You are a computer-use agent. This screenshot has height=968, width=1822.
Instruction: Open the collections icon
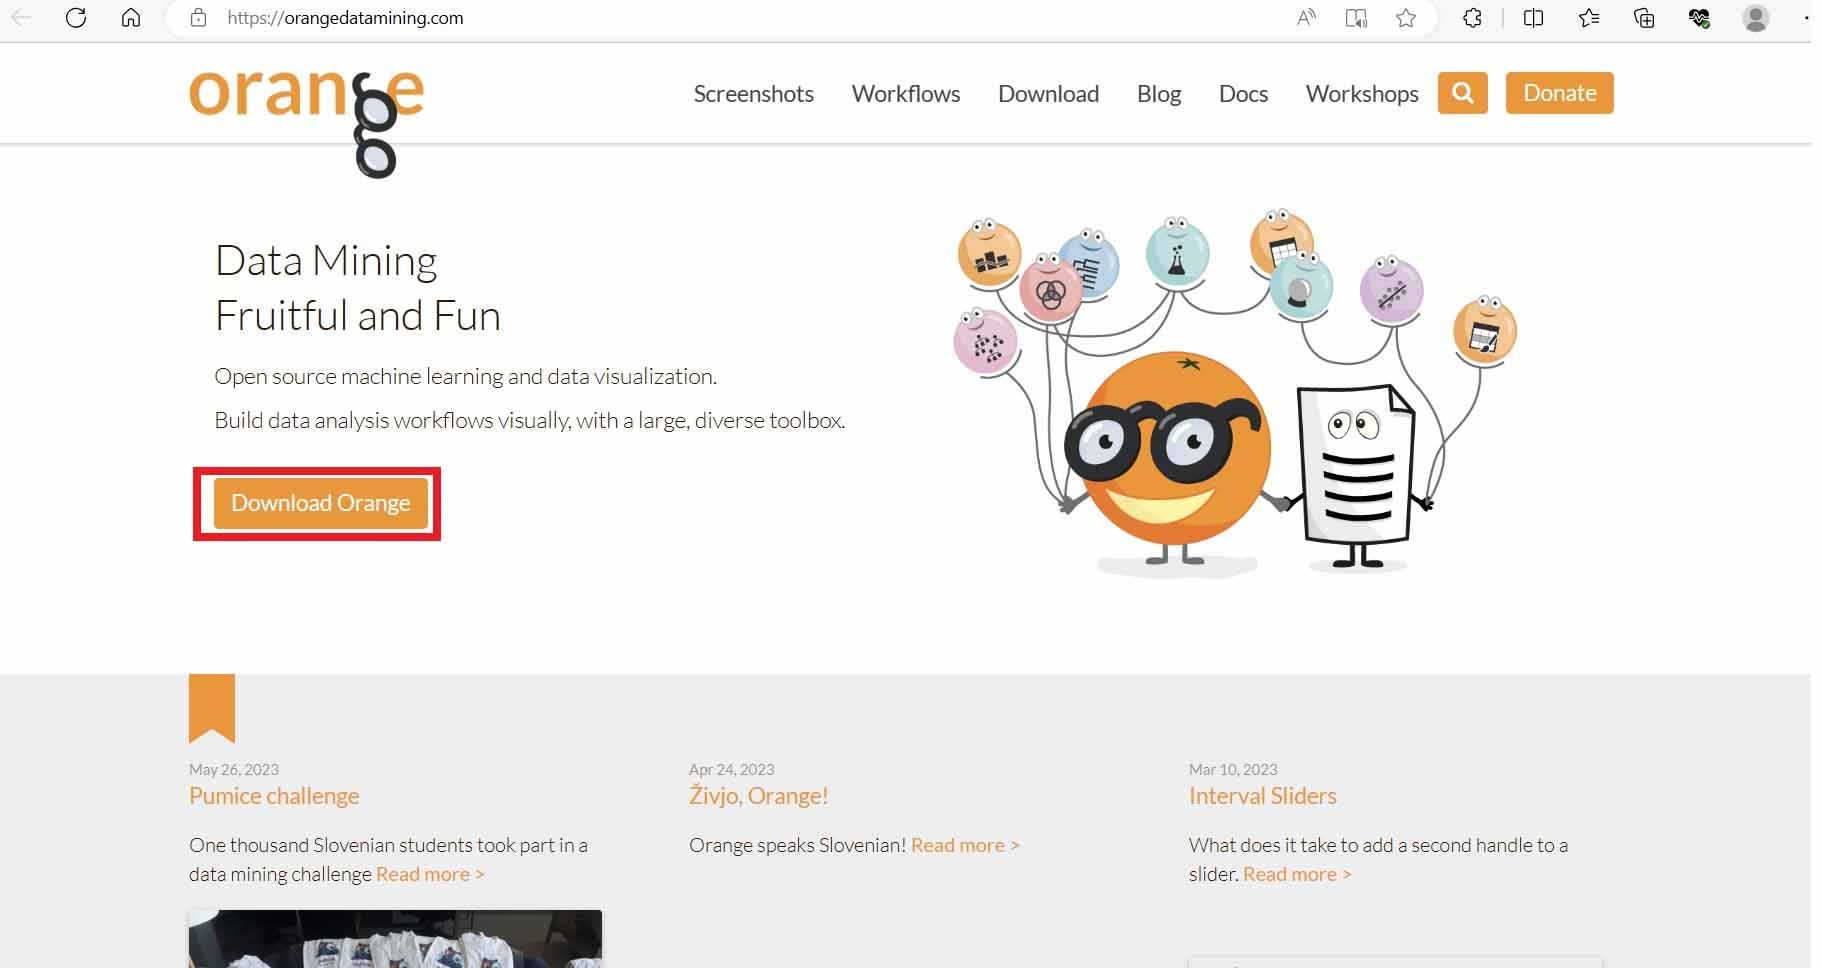tap(1644, 18)
